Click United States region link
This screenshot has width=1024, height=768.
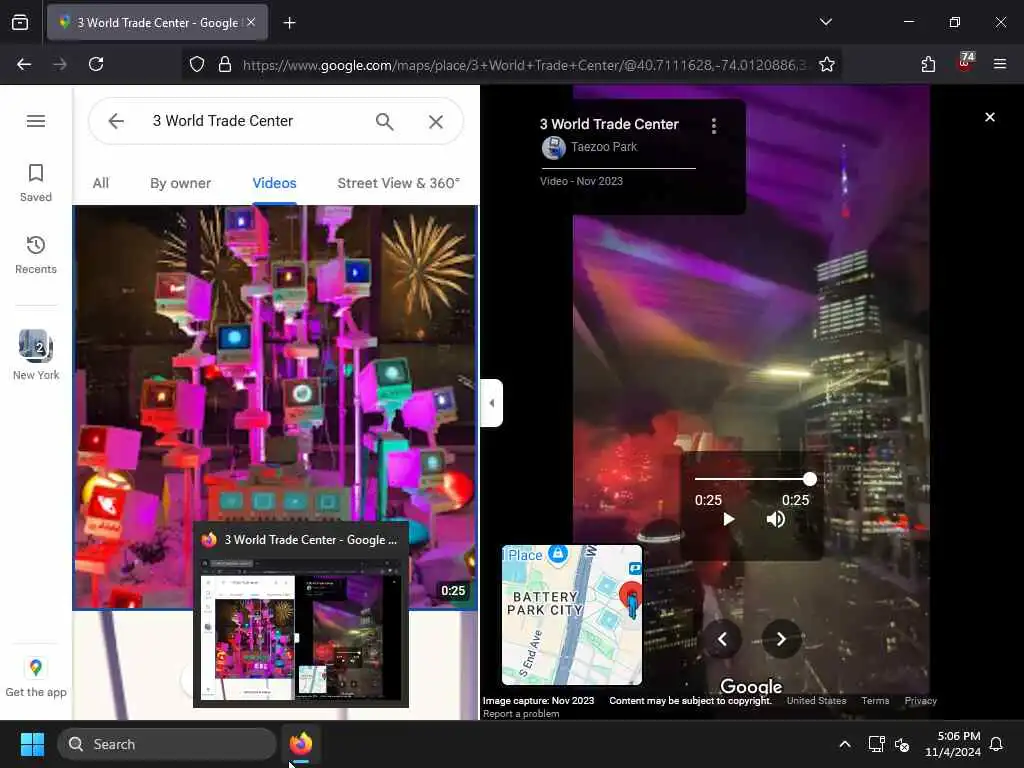click(816, 701)
